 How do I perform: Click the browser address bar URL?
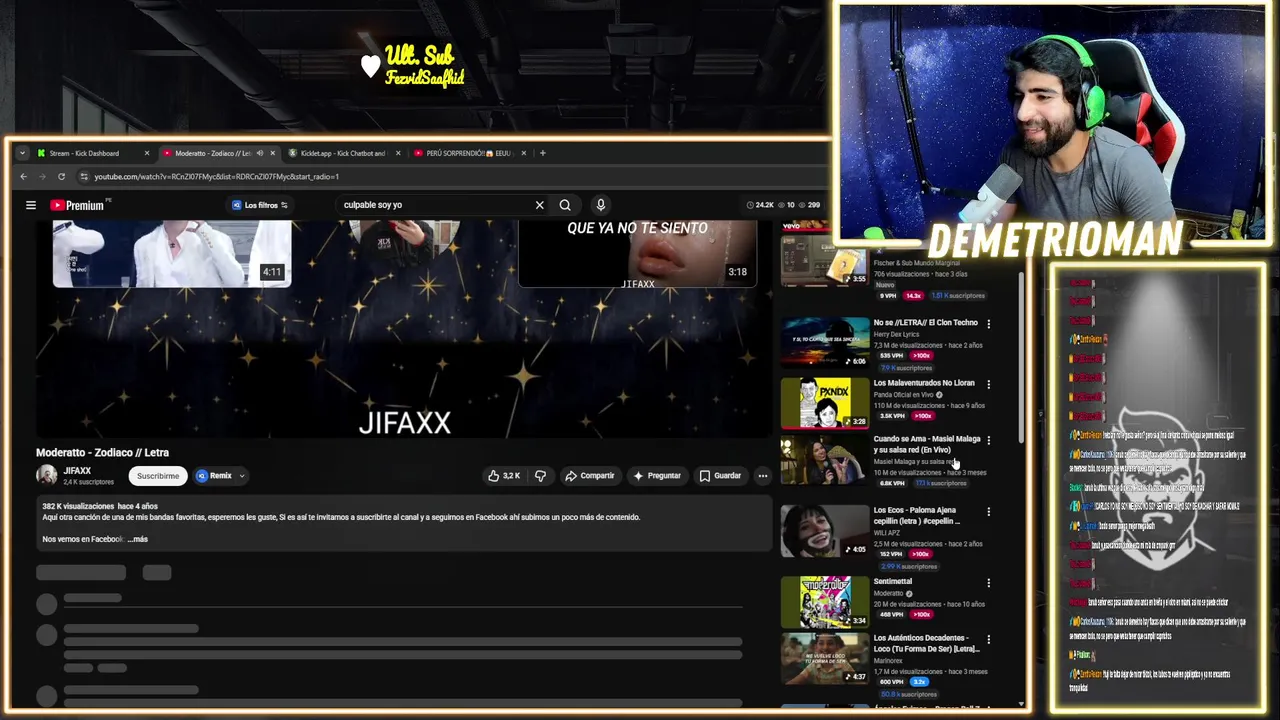216,176
